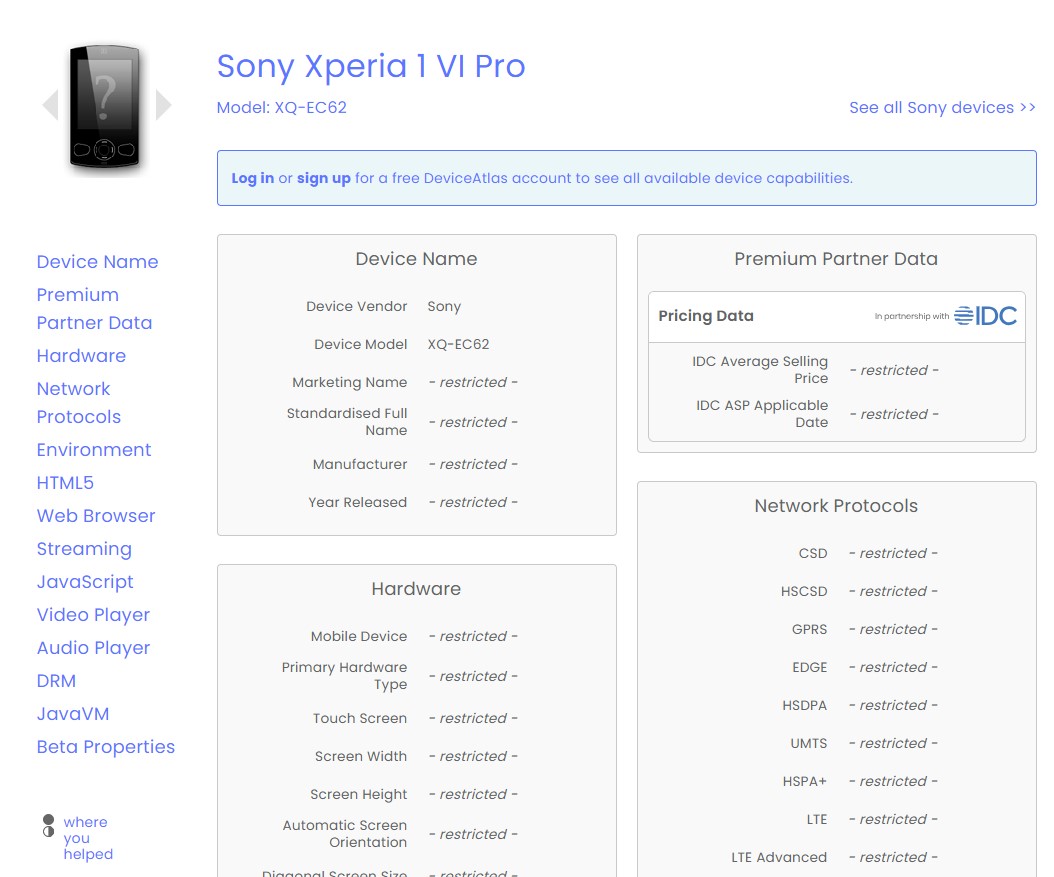Select Device Name in the sidebar
The height and width of the screenshot is (877, 1054).
(97, 261)
